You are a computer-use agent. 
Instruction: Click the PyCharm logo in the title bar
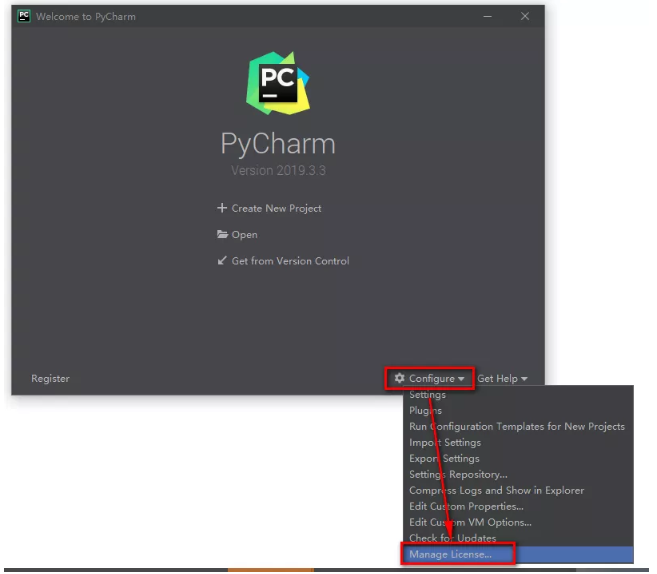[24, 16]
